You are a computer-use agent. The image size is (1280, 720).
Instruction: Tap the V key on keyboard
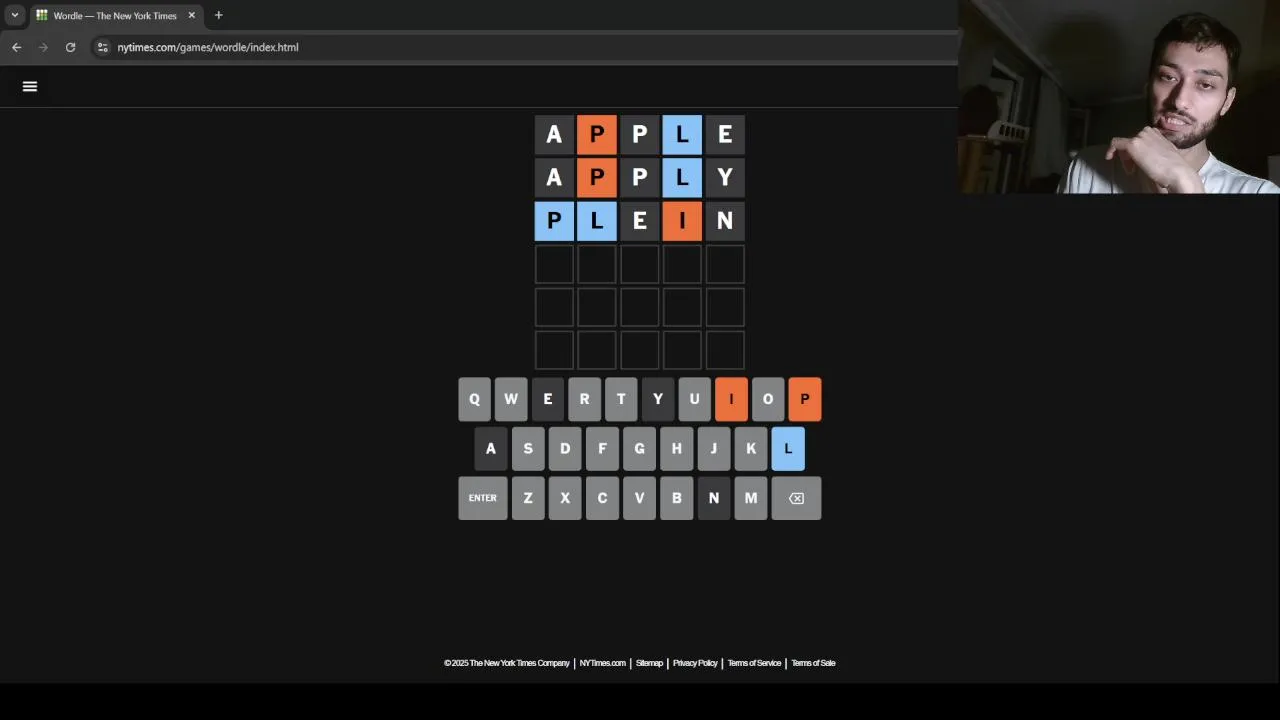click(639, 498)
